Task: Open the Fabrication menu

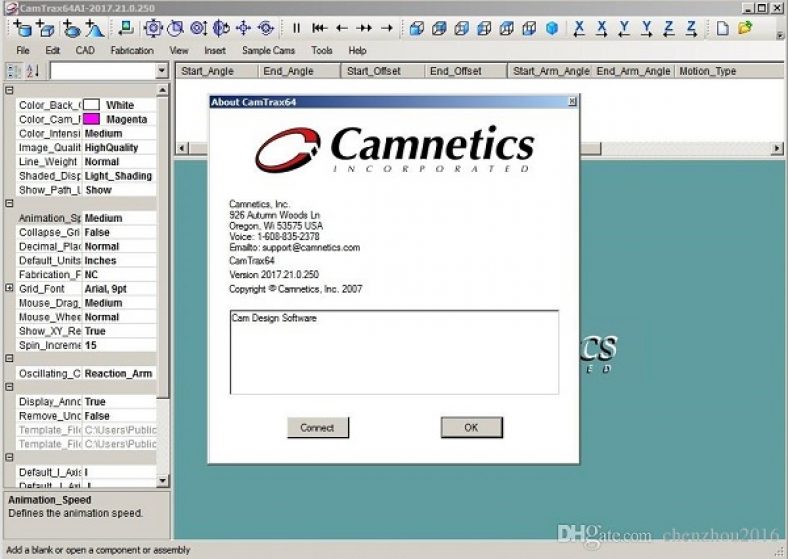Action: [x=132, y=50]
